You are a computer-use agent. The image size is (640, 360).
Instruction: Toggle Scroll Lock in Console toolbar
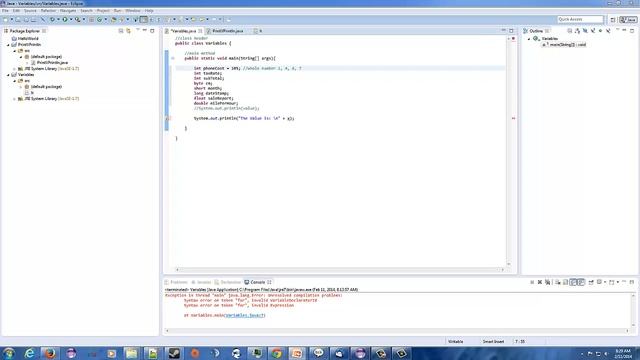565,282
